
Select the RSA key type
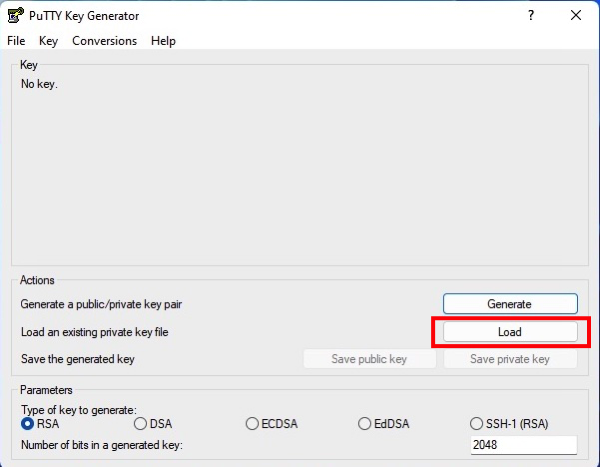[40, 424]
